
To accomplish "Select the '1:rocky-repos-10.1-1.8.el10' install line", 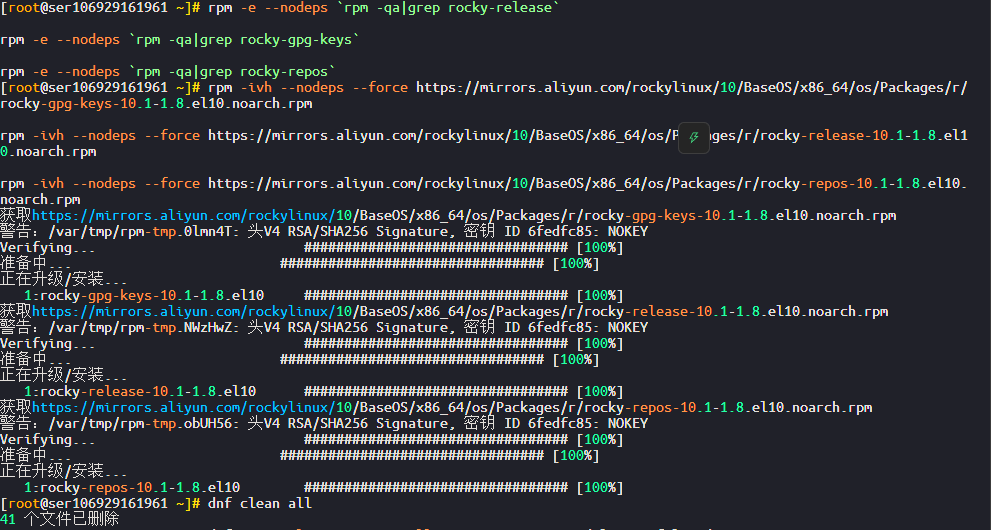I will click(x=132, y=488).
